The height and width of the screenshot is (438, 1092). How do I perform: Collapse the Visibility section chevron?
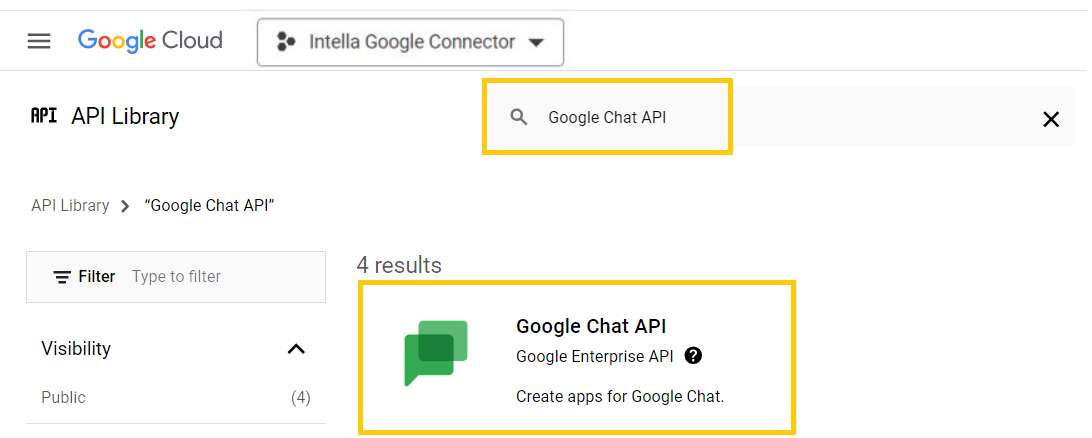click(297, 348)
